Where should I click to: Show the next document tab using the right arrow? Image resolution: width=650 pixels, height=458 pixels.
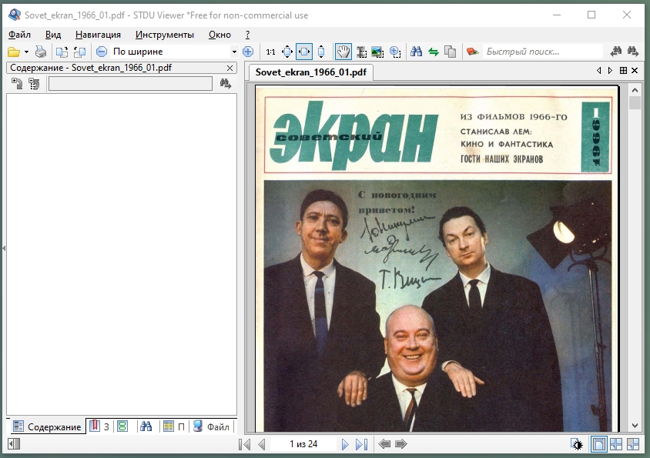pyautogui.click(x=610, y=70)
